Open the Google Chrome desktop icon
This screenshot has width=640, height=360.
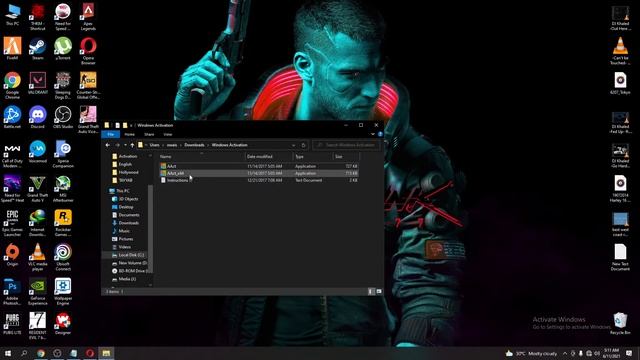tap(12, 85)
